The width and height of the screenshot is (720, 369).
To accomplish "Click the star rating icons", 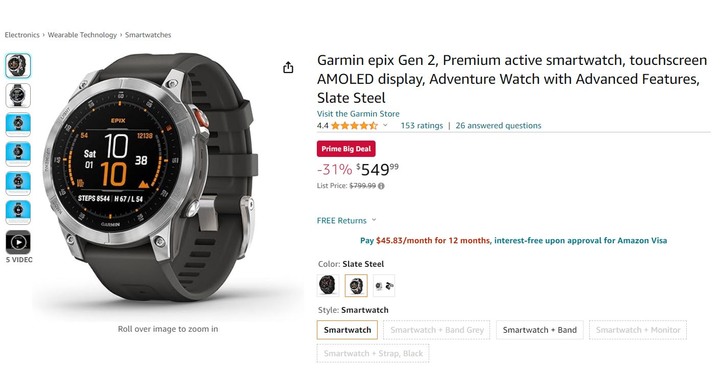I will [354, 125].
